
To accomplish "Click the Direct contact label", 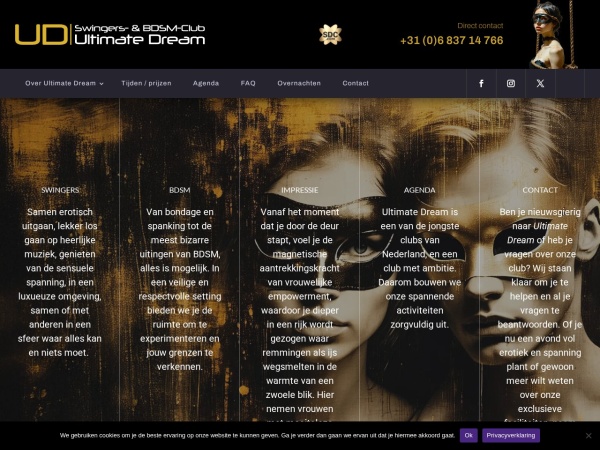I will 480,26.
